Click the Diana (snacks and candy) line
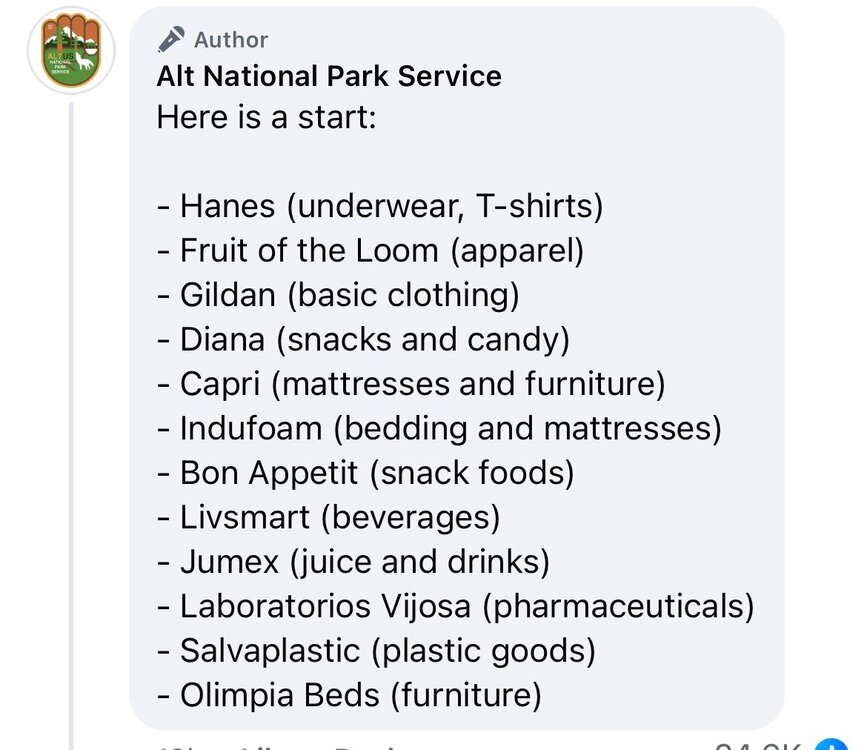867x750 pixels. tap(363, 339)
